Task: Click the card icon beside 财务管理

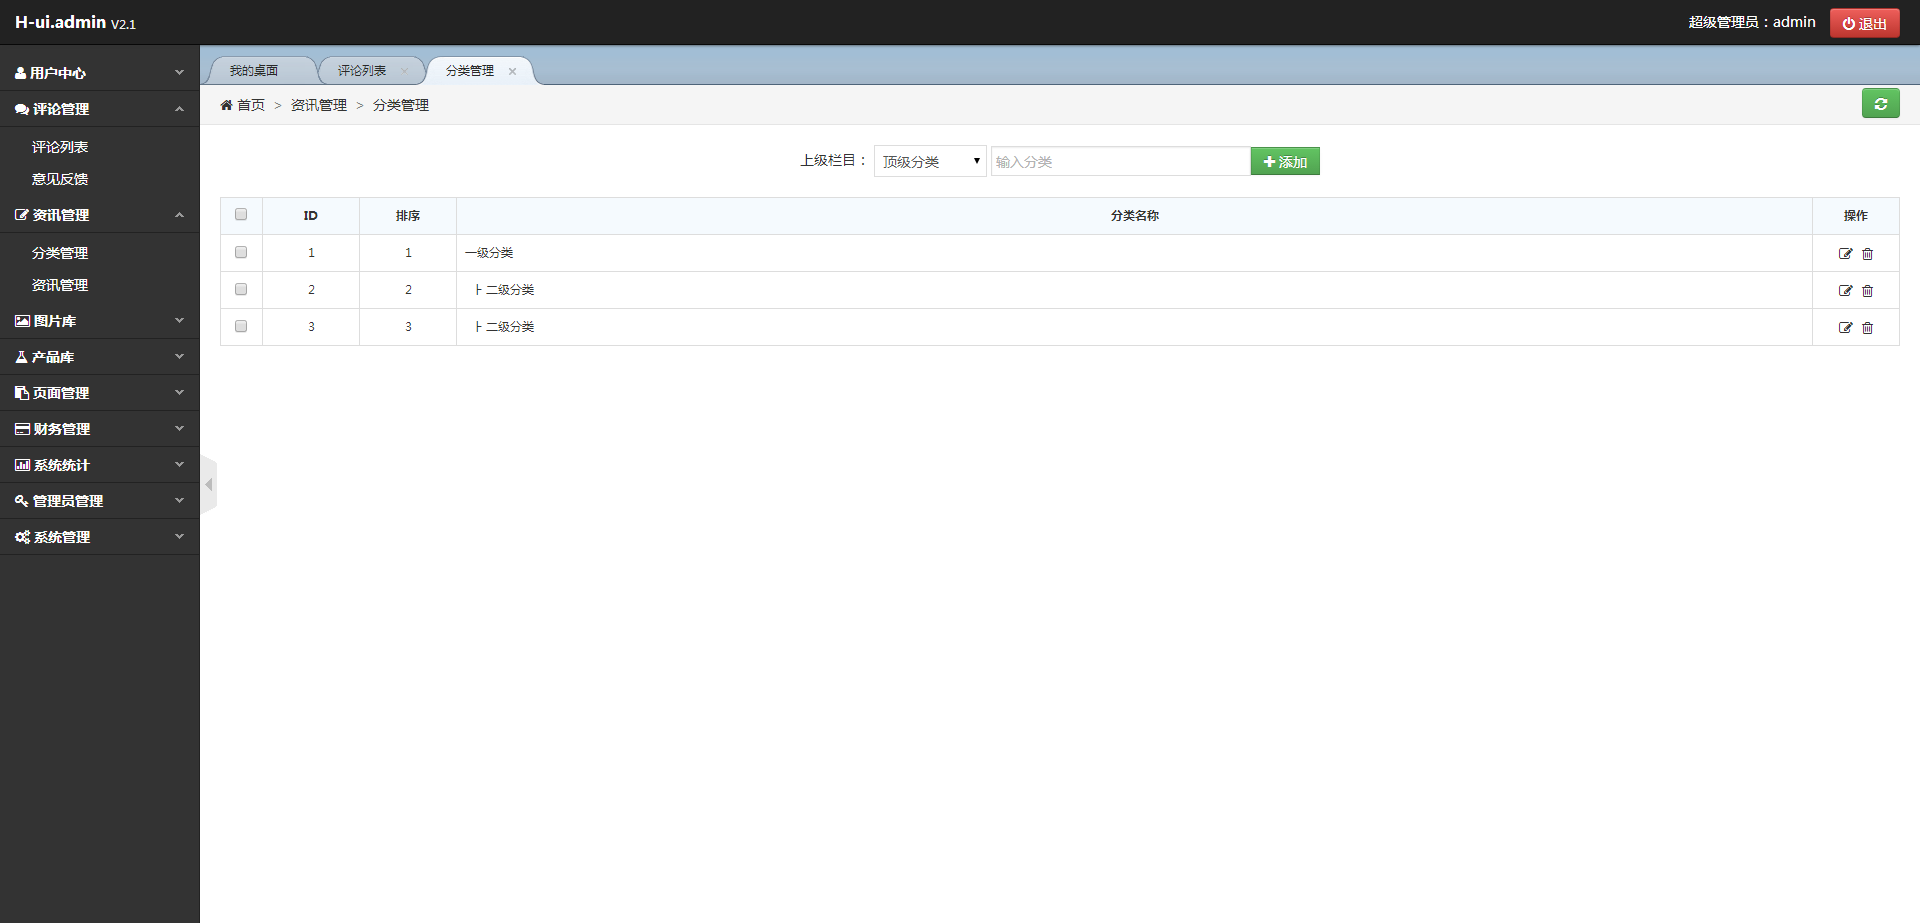Action: (x=22, y=429)
